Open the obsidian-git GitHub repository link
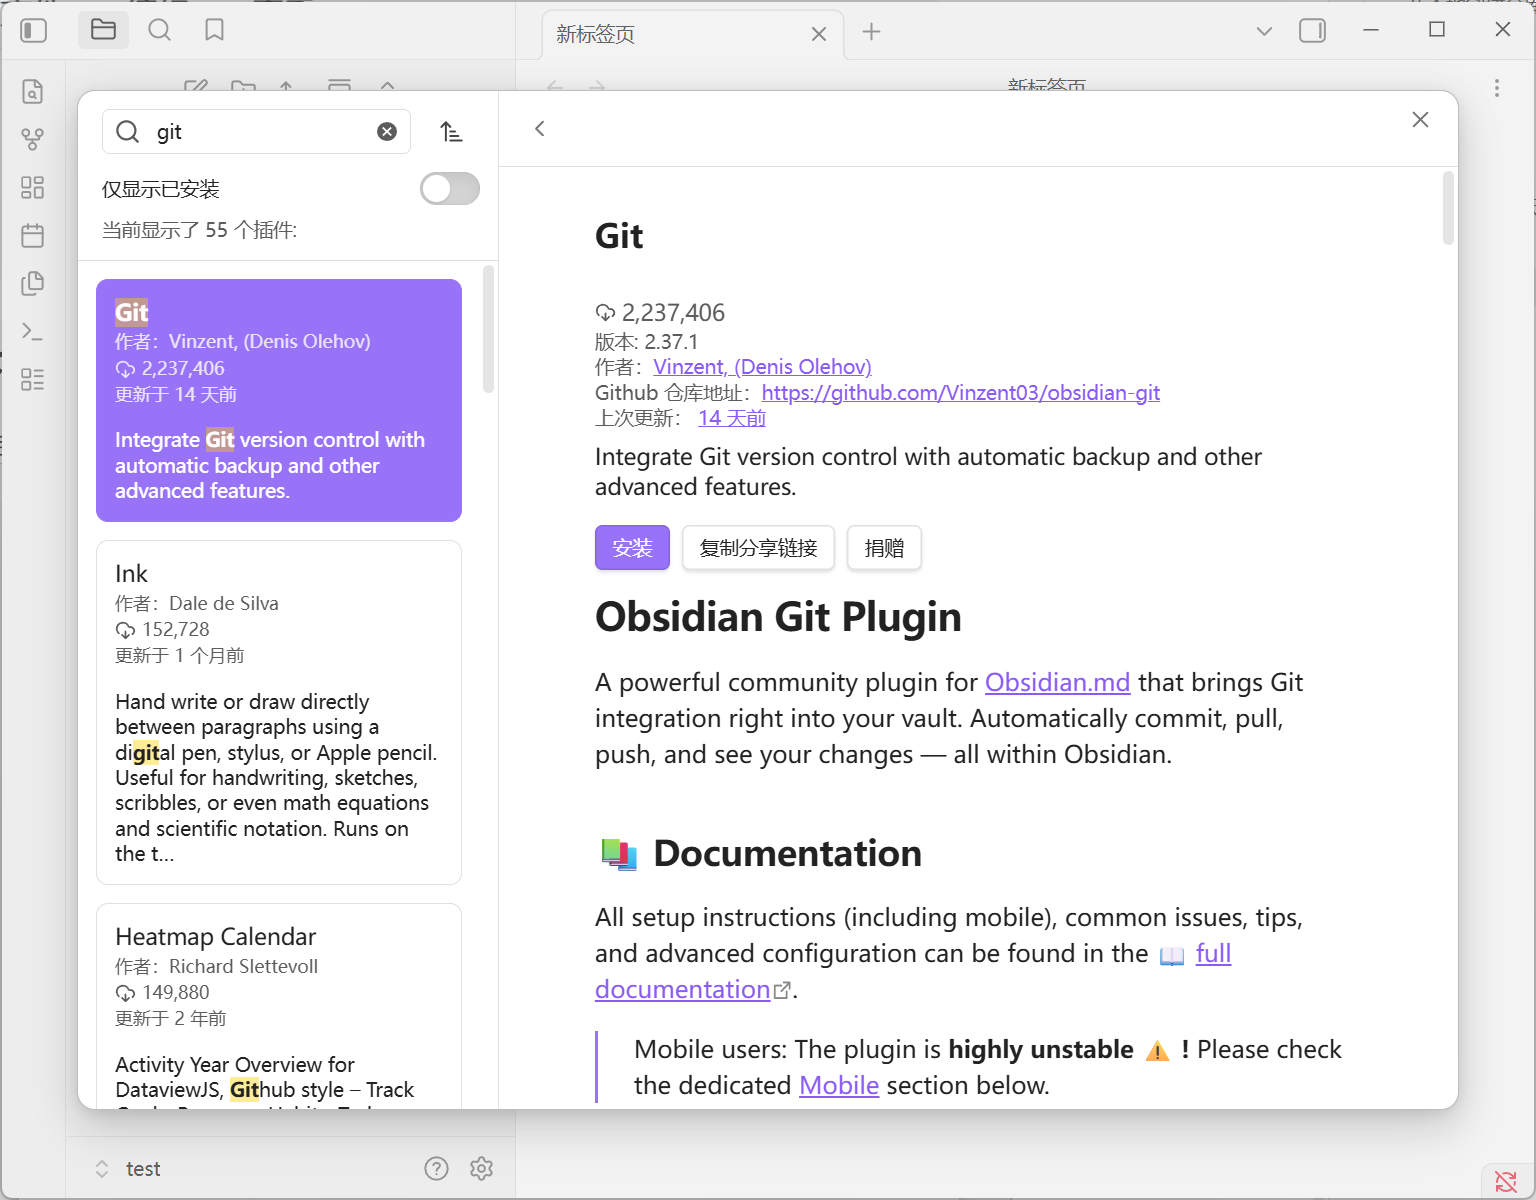 click(x=961, y=393)
